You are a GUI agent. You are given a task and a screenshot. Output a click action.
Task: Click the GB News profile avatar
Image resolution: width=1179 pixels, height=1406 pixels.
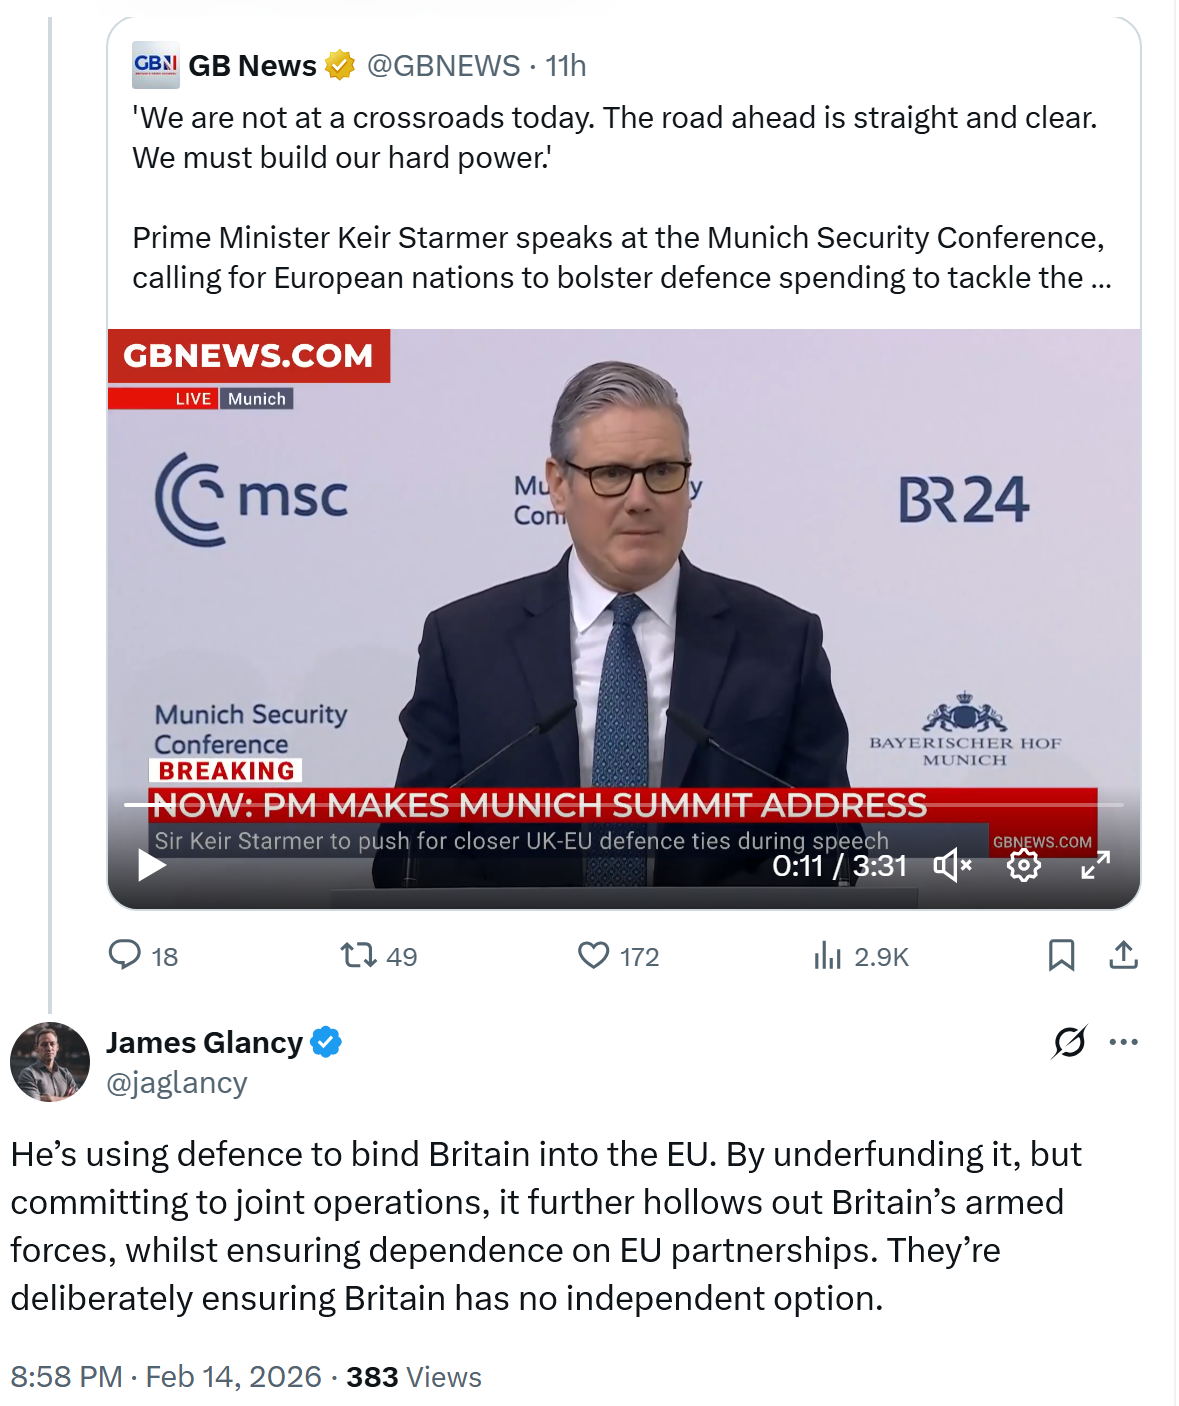(156, 65)
